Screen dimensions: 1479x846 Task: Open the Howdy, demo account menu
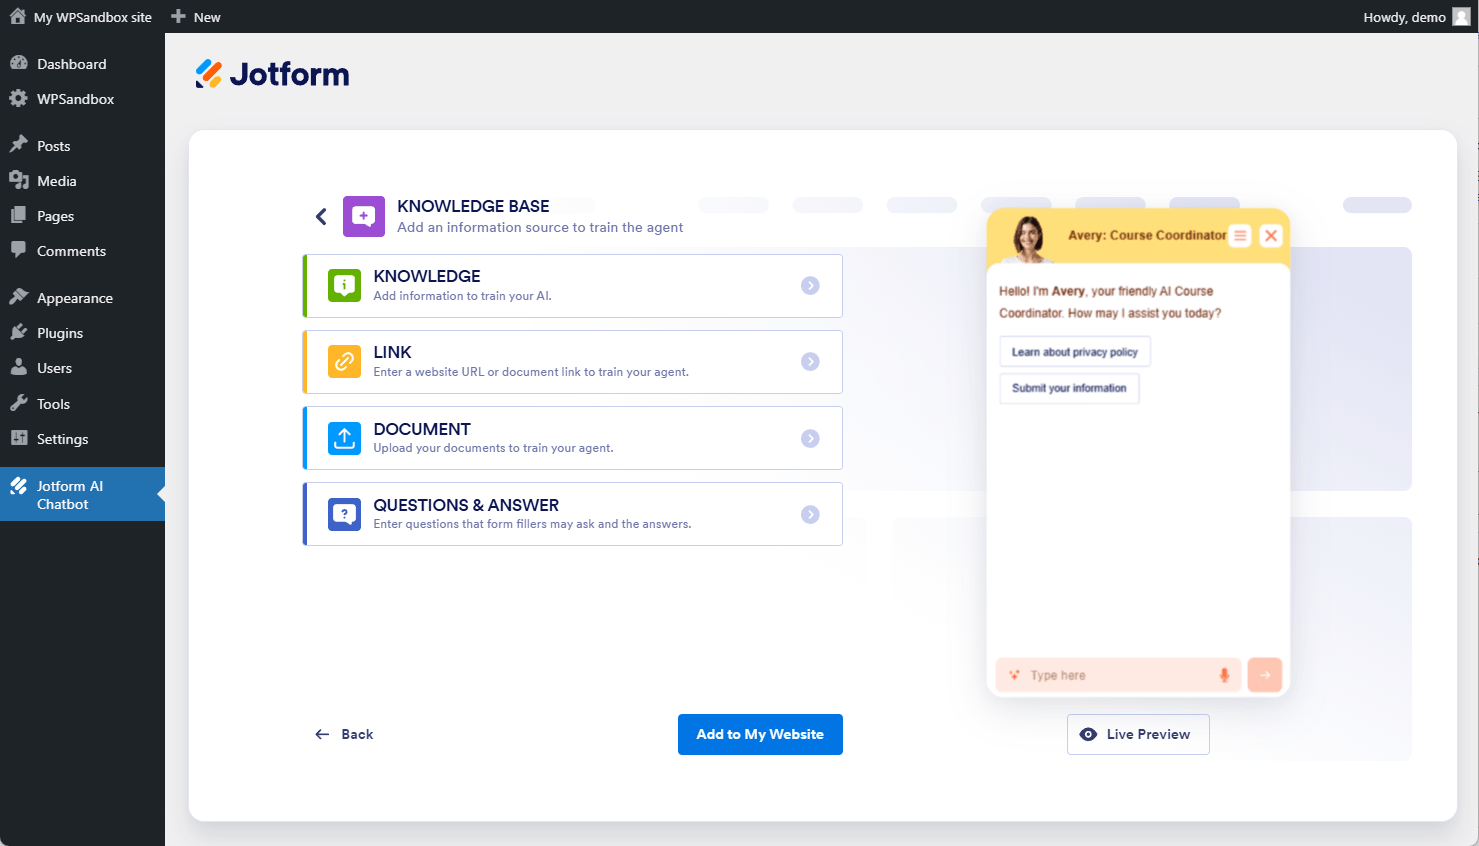point(1416,17)
